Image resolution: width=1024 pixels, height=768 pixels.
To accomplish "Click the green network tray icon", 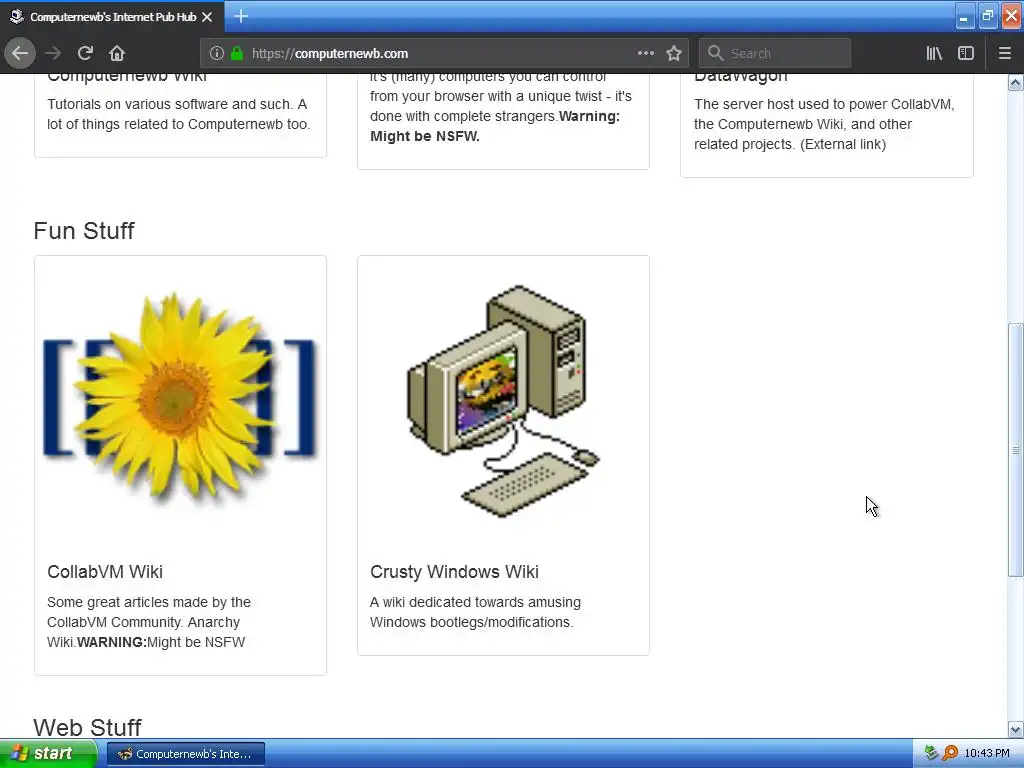I will (x=931, y=753).
